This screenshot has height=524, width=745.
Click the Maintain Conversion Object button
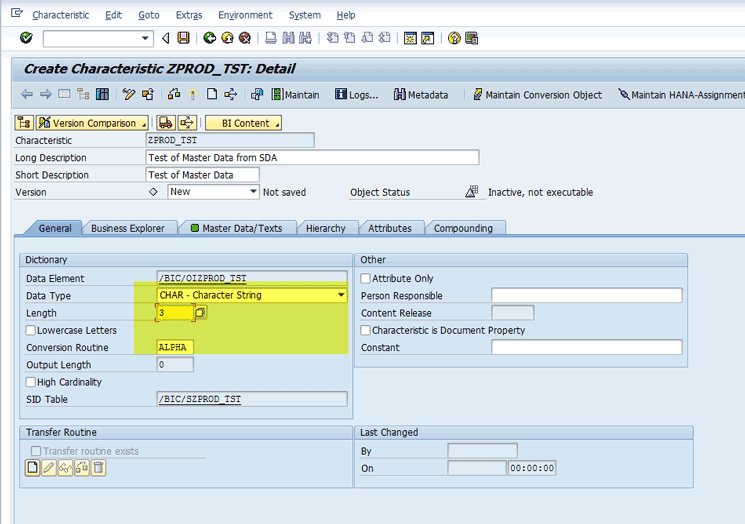537,95
